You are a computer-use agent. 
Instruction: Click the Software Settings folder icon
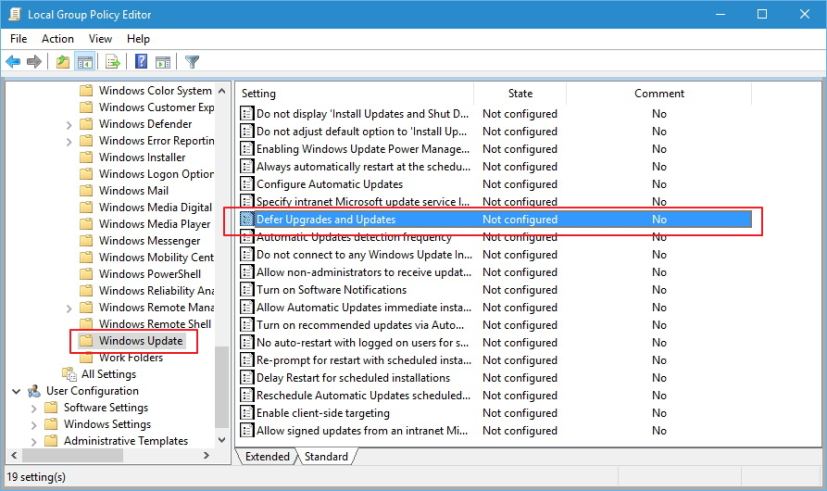tap(51, 408)
